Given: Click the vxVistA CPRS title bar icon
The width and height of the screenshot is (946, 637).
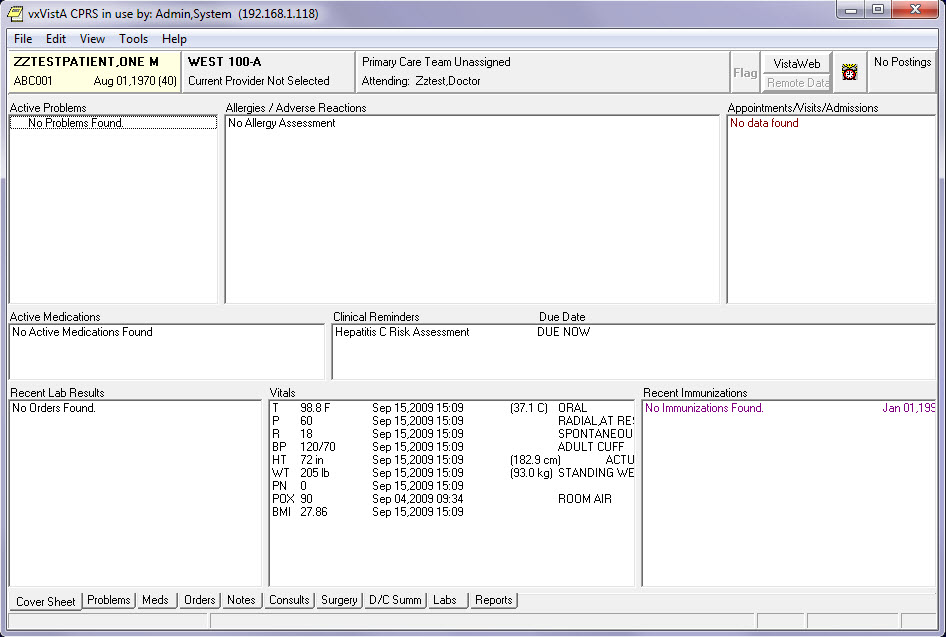Looking at the screenshot, I should pos(15,13).
